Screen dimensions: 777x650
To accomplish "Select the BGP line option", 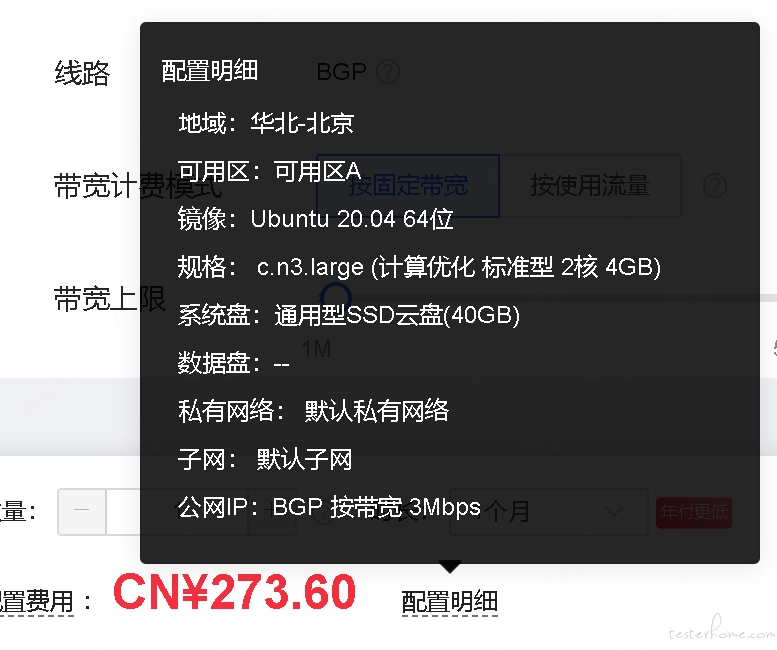I will pyautogui.click(x=341, y=72).
